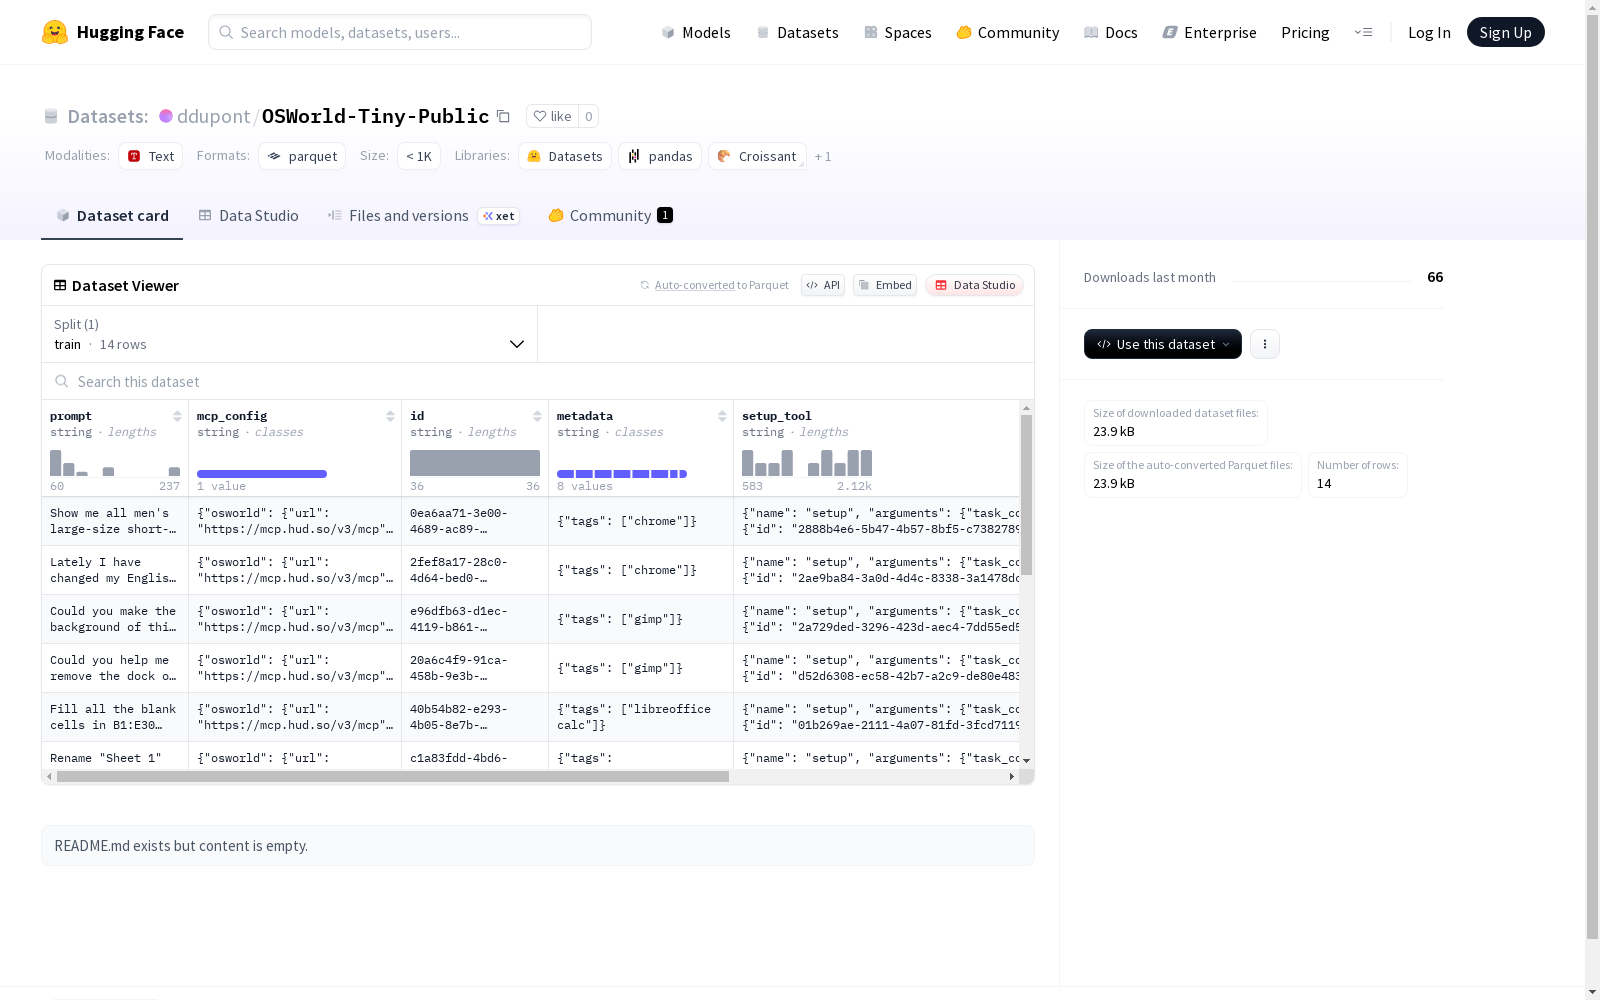This screenshot has width=1600, height=1000.
Task: Sort the prompt column
Action: [177, 416]
